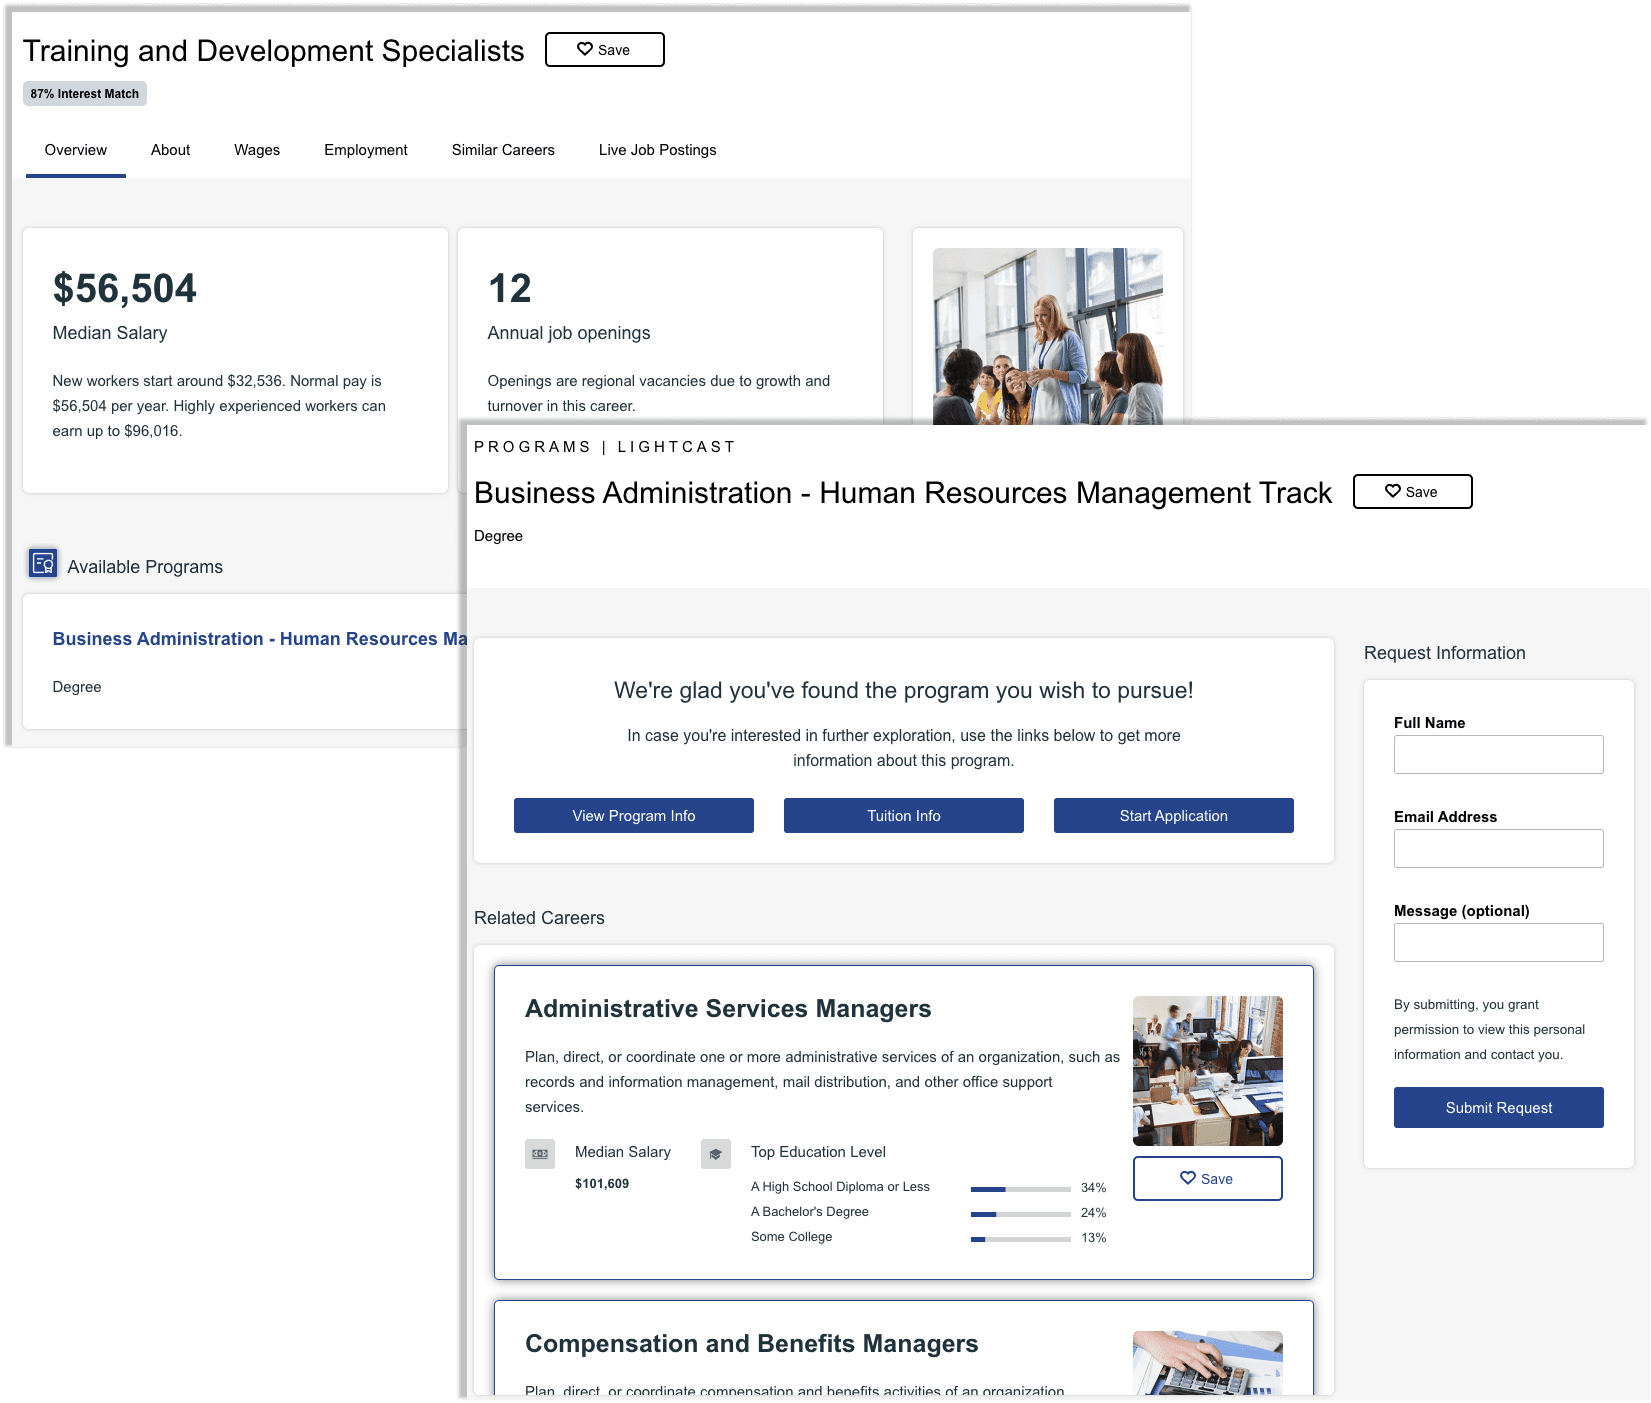1651x1403 pixels.
Task: Go to the Employment tab
Action: coord(366,150)
